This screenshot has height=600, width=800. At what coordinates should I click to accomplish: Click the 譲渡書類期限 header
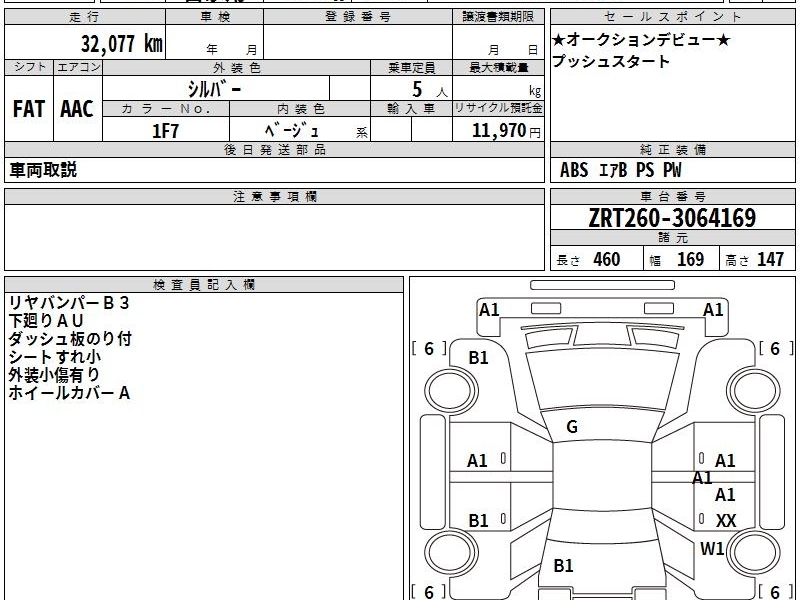pyautogui.click(x=498, y=17)
